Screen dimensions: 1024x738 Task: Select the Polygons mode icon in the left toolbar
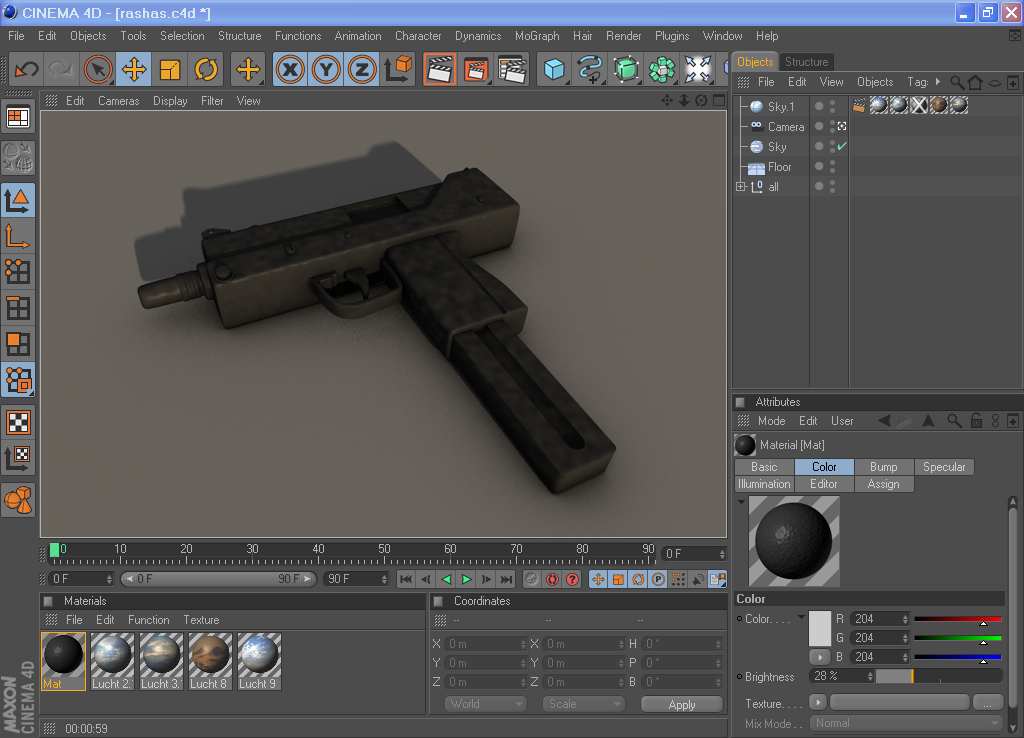click(x=18, y=344)
